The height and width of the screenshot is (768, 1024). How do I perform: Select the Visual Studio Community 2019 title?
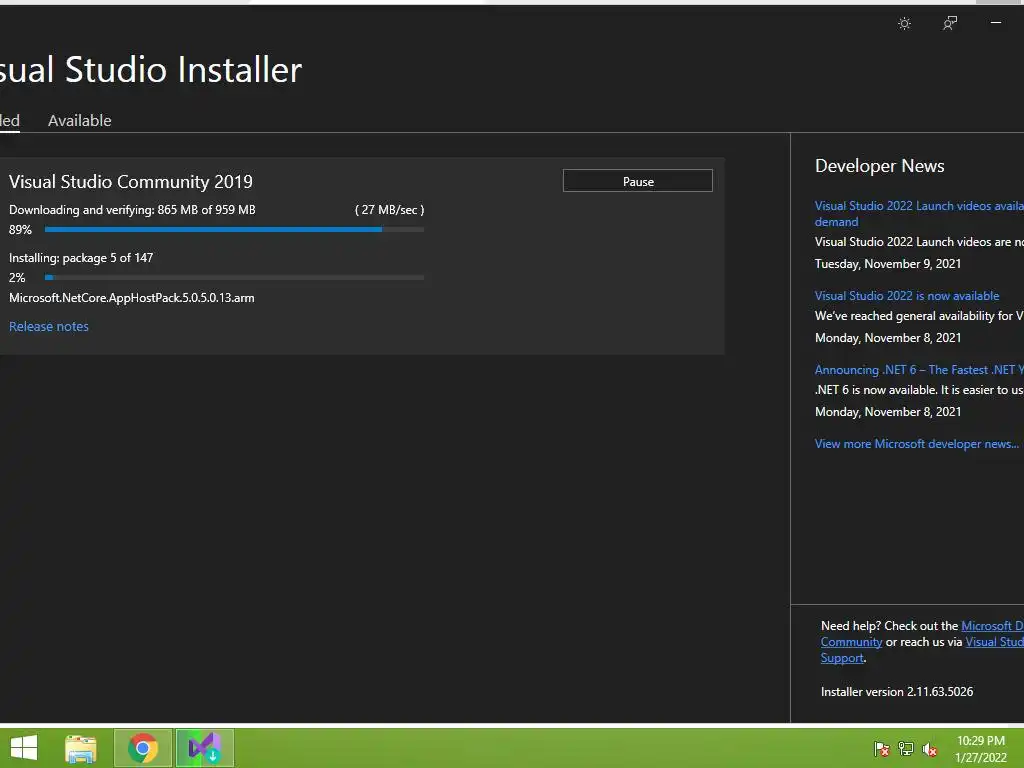pos(131,182)
